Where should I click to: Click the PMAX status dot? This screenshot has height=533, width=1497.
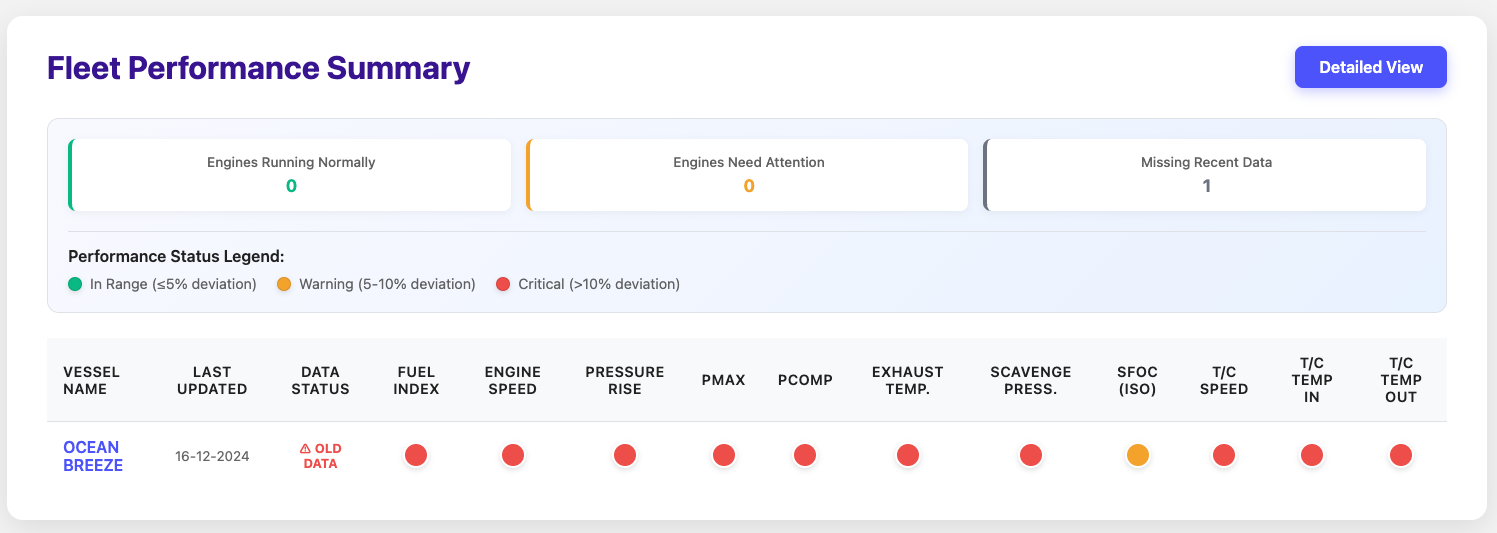click(x=724, y=455)
